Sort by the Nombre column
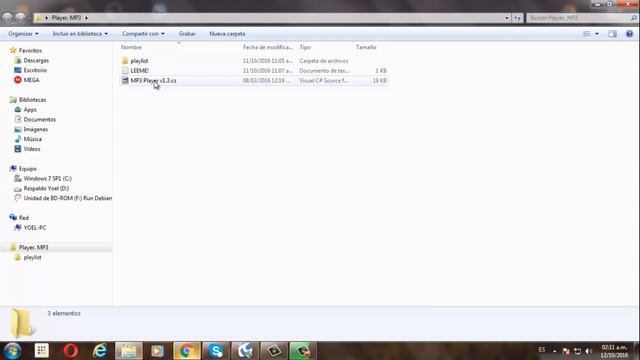Image resolution: width=640 pixels, height=360 pixels. click(131, 47)
